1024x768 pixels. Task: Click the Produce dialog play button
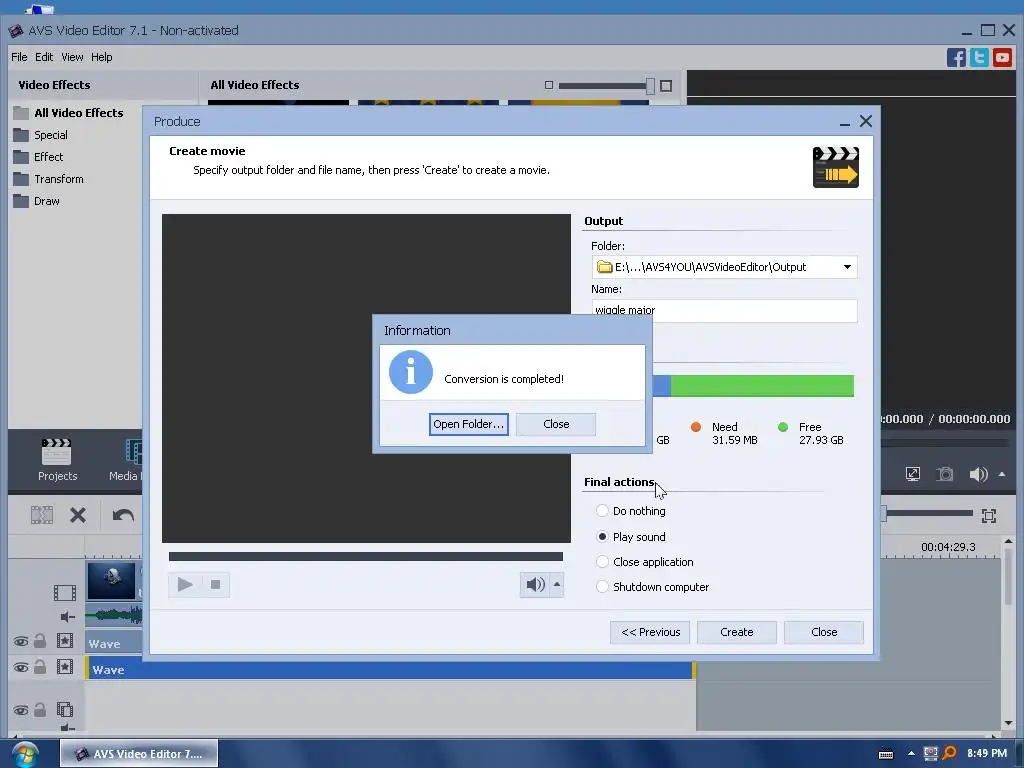tap(185, 584)
